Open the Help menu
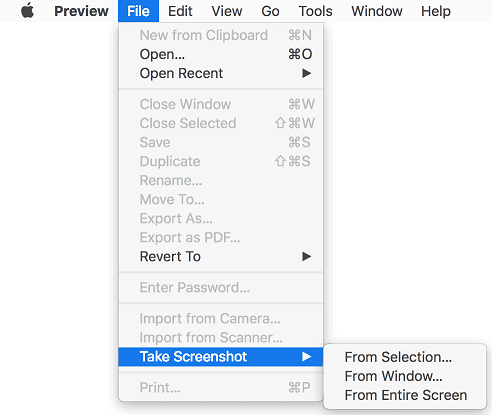 [436, 11]
